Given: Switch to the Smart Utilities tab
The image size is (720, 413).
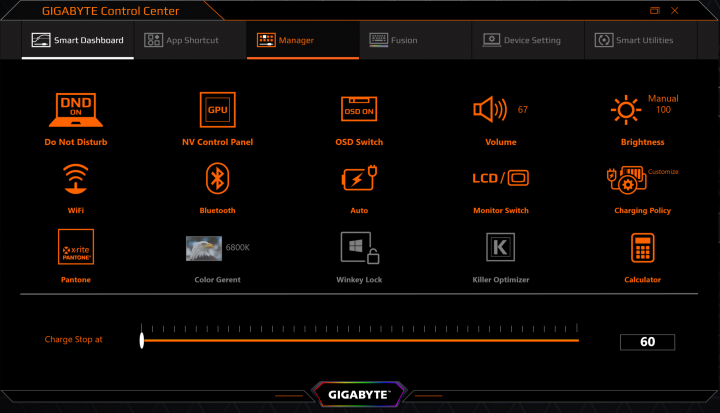Looking at the screenshot, I should pos(641,40).
